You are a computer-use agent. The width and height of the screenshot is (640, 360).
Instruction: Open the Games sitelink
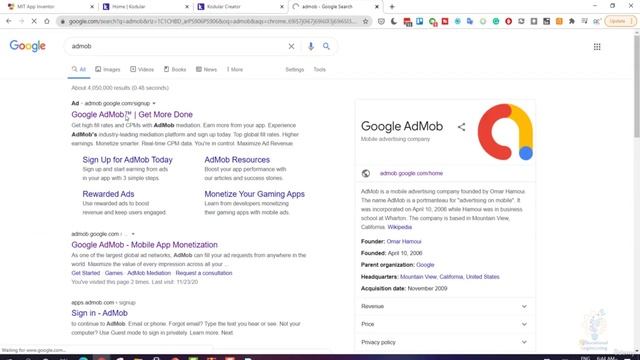click(113, 273)
